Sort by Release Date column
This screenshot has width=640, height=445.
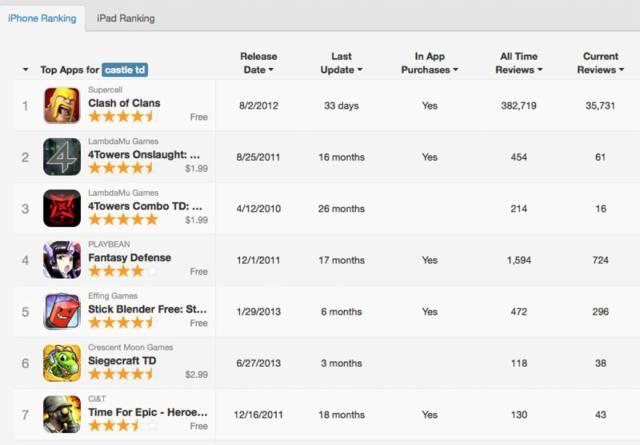pos(258,63)
